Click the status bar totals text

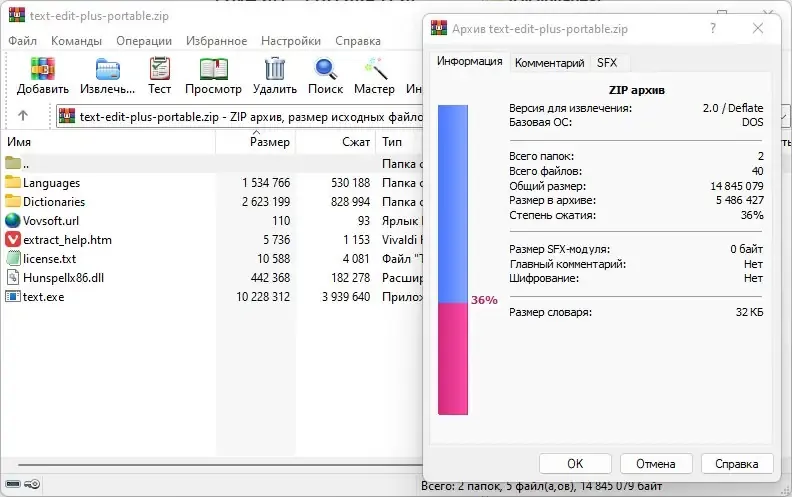541,486
